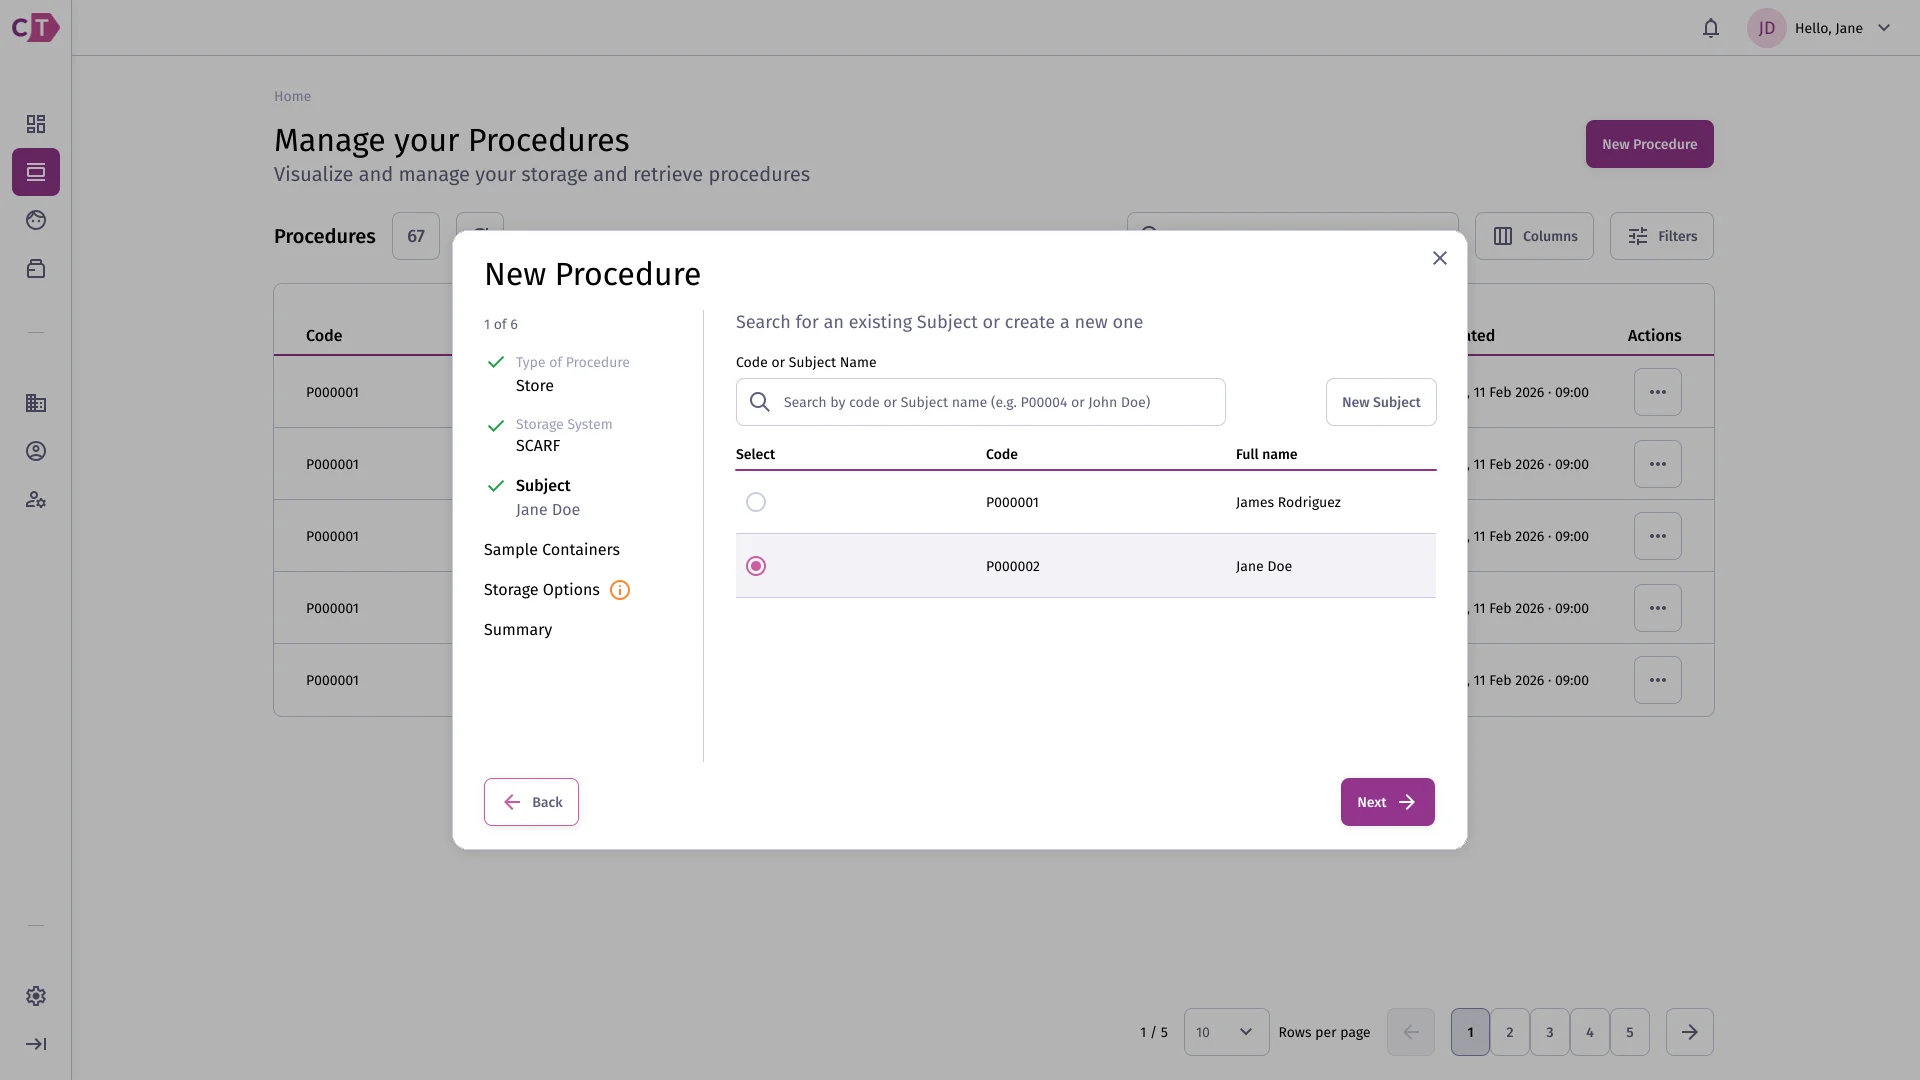Click the Code column header in dialog
This screenshot has height=1080, width=1920.
(1002, 454)
